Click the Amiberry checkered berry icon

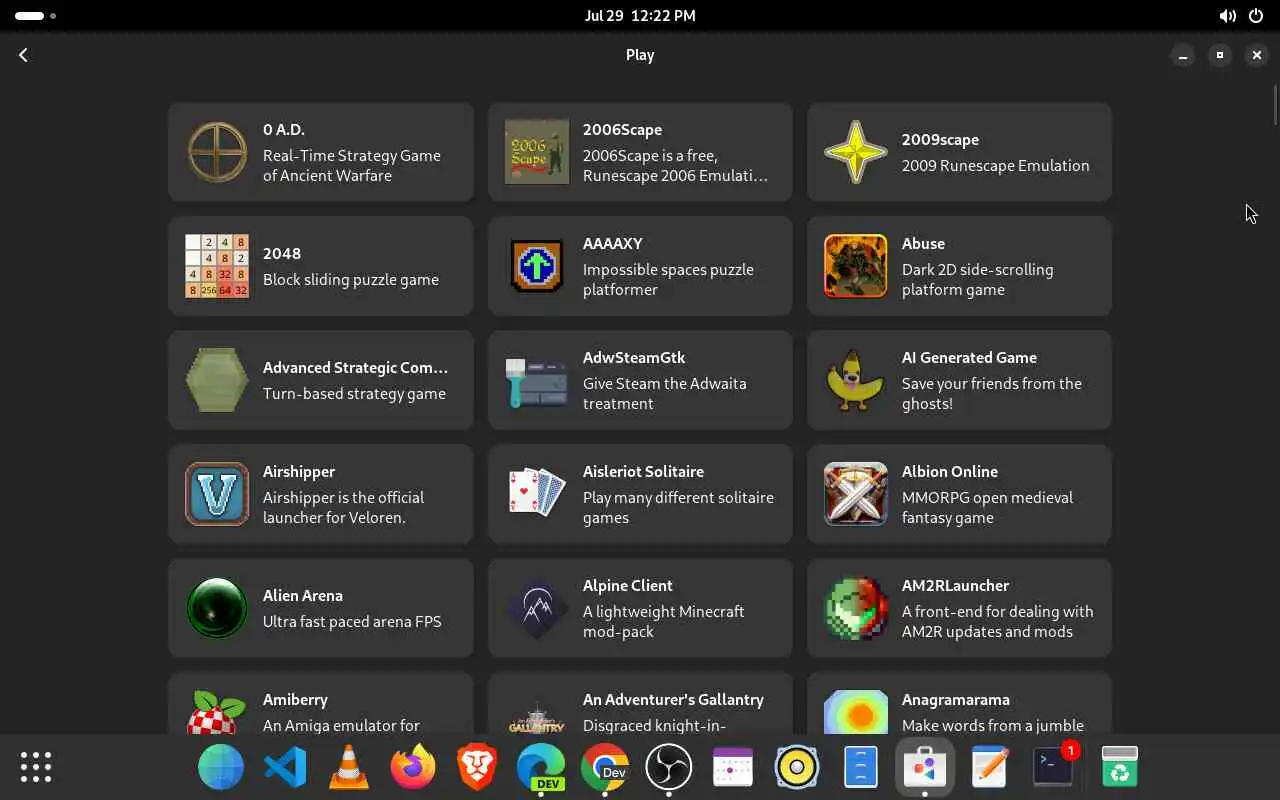tap(217, 712)
